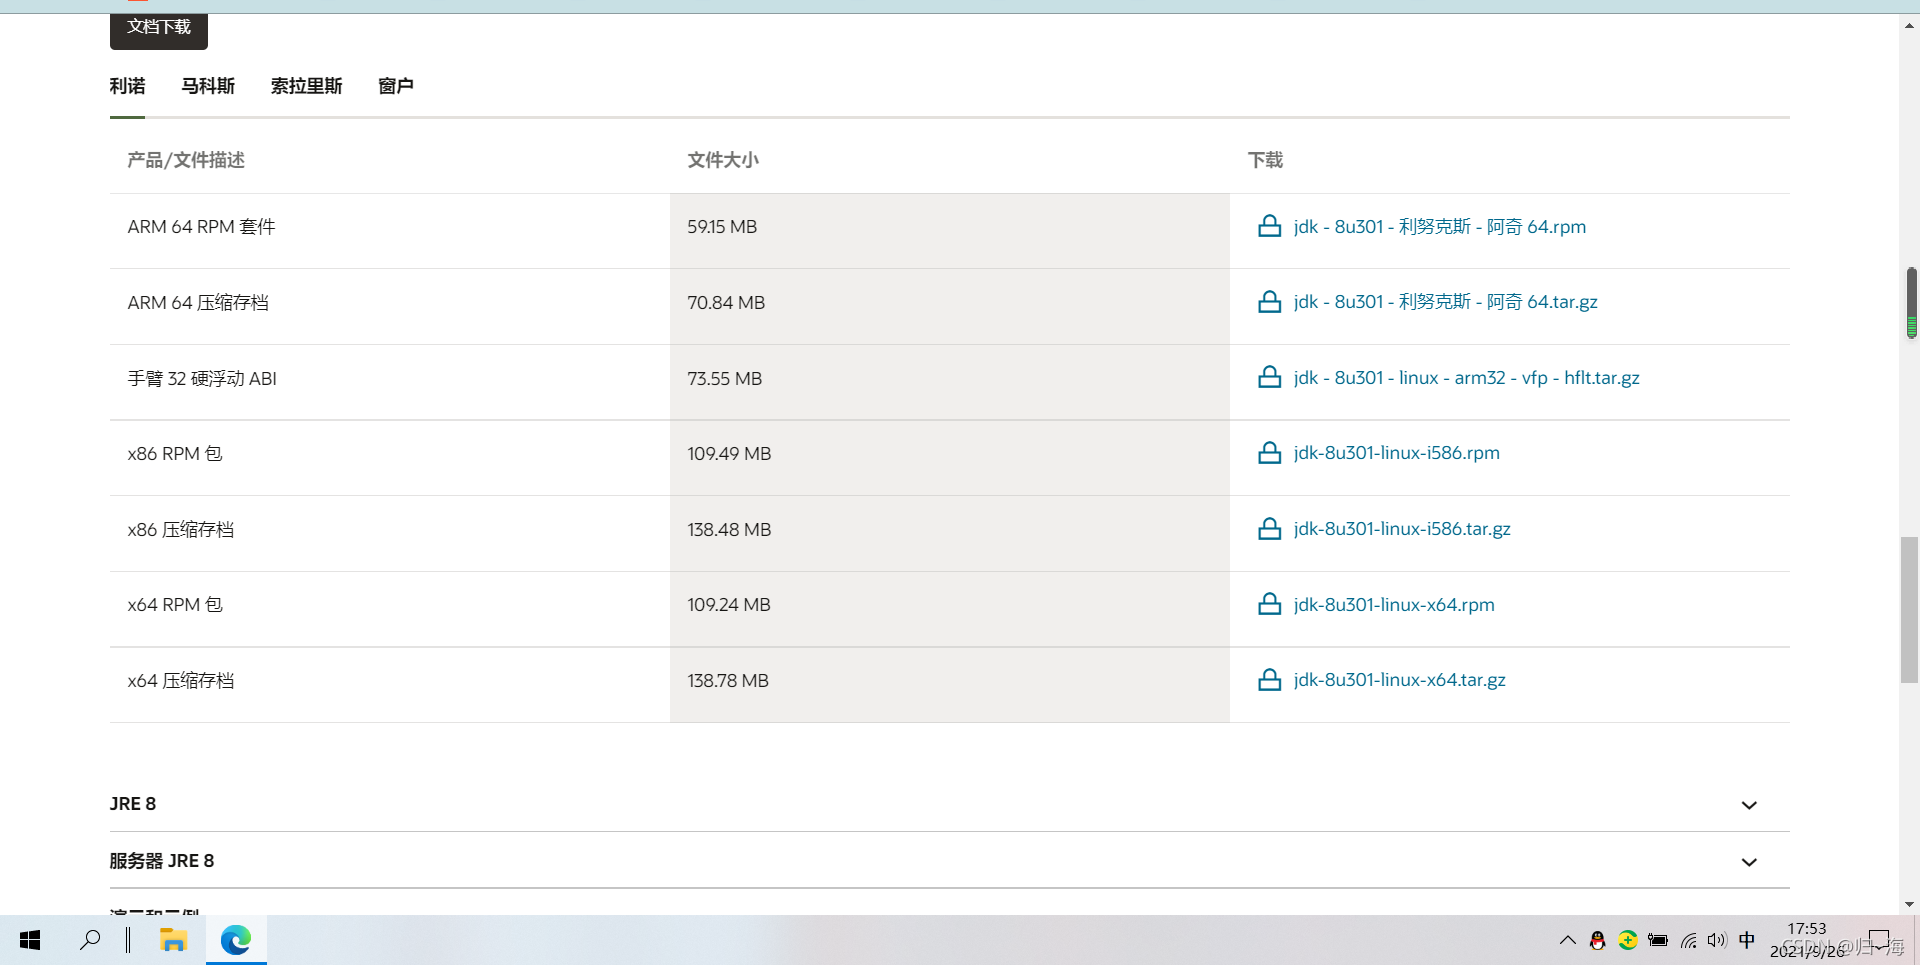Image resolution: width=1920 pixels, height=965 pixels.
Task: Click the x64 RPM 包 description cell
Action: coord(390,609)
